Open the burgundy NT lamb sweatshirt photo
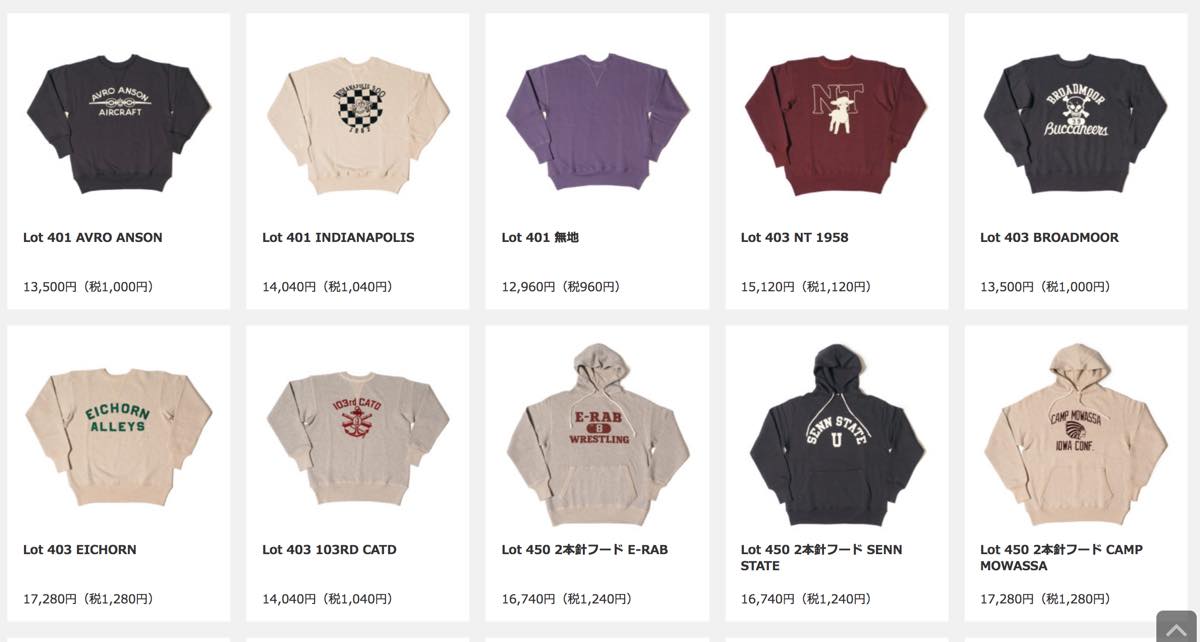 pos(836,124)
